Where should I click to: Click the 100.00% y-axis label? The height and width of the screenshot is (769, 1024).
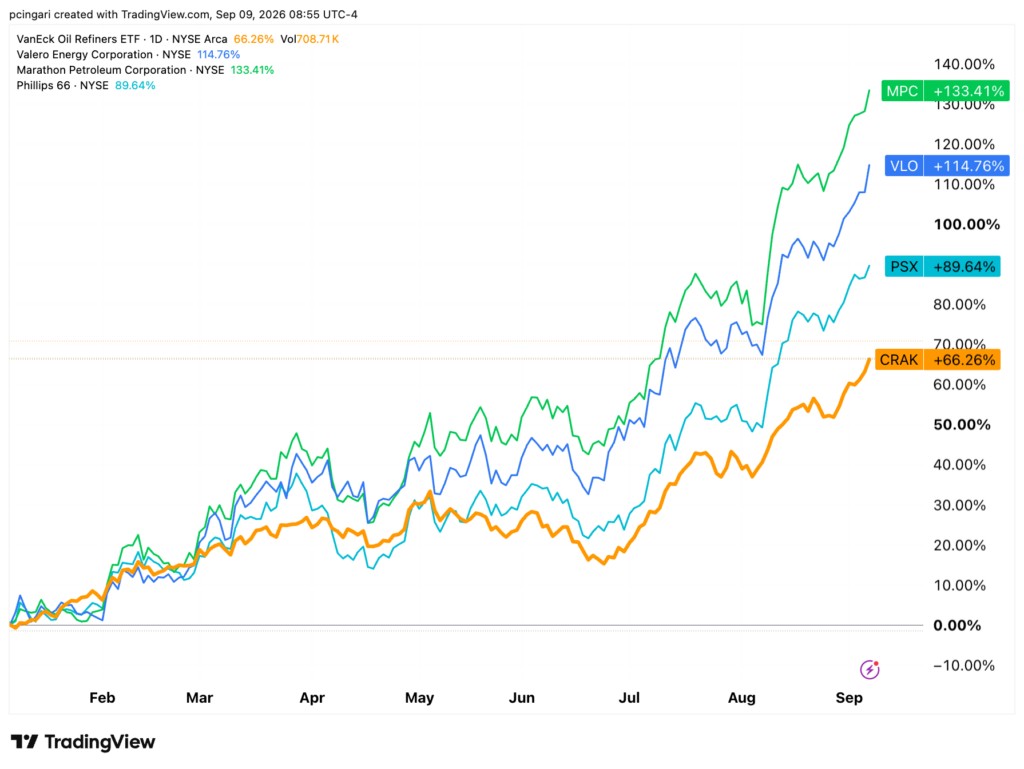pyautogui.click(x=967, y=225)
